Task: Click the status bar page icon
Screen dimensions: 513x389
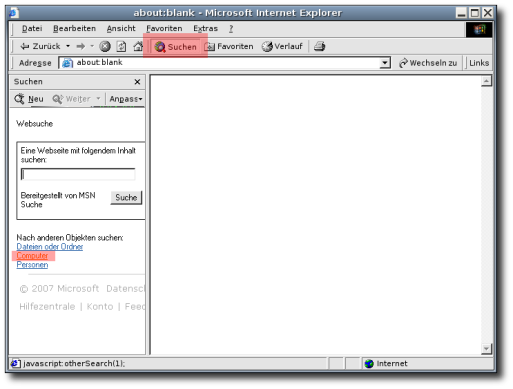Action: 15,363
